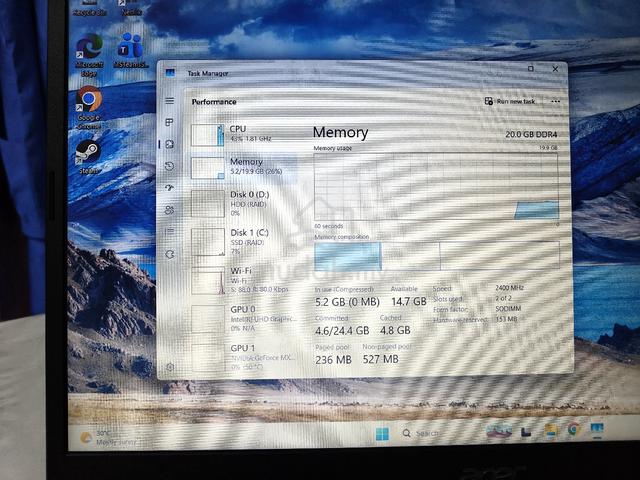Screen dimensions: 640x480
Task: Open the Windows Start button
Action: [x=382, y=434]
